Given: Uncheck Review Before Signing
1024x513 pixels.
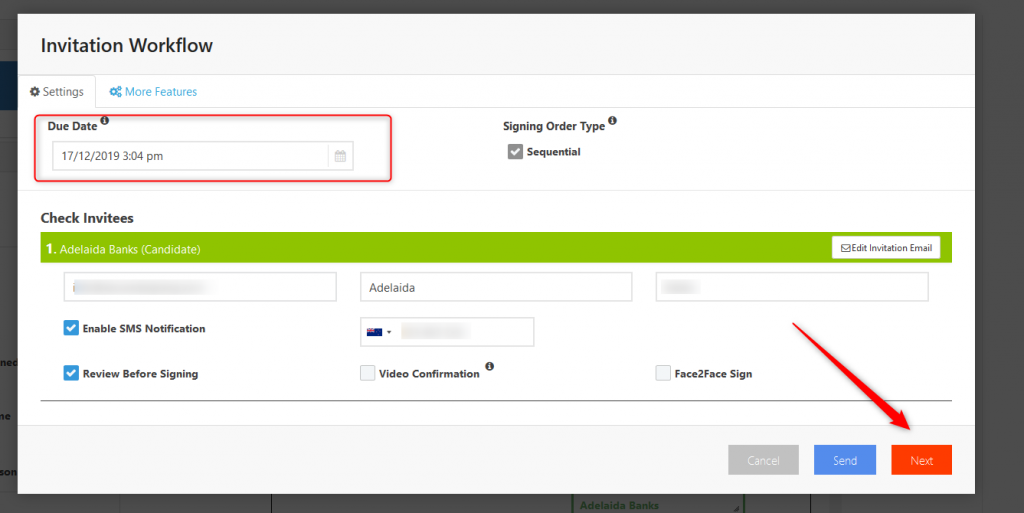Looking at the screenshot, I should click(x=71, y=373).
